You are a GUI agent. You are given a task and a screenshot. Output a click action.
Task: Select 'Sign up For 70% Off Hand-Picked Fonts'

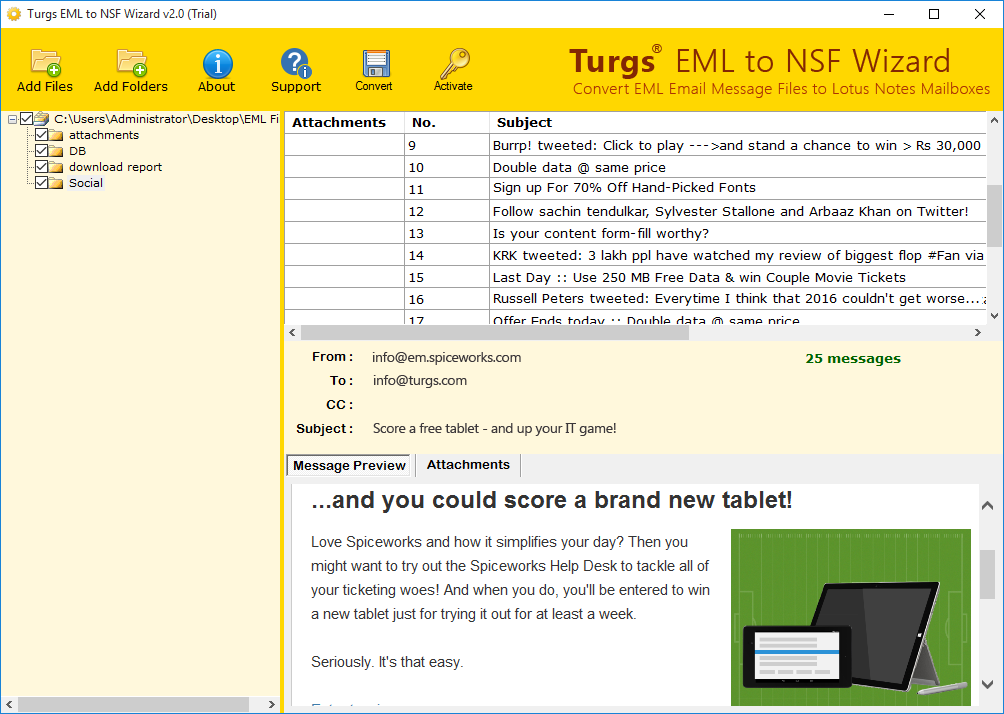635,189
